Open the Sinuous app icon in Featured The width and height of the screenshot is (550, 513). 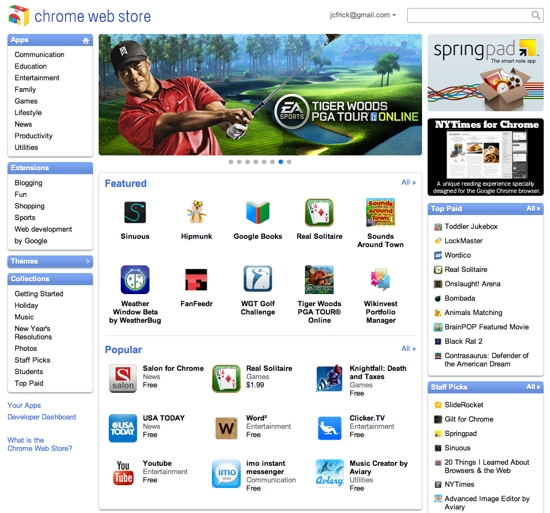(x=135, y=212)
